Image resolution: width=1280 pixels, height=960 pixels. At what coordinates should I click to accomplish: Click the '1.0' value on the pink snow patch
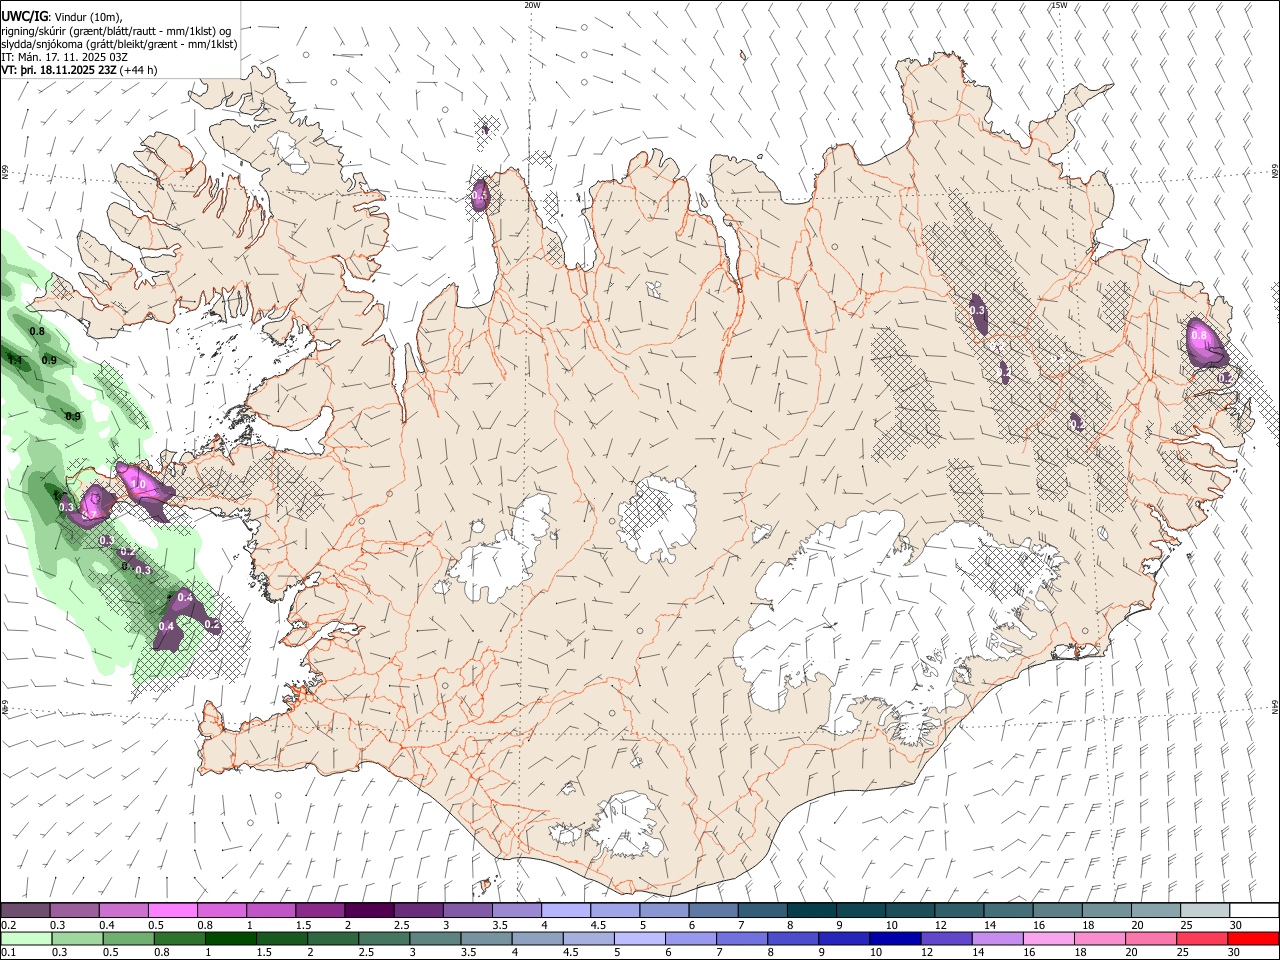click(139, 484)
